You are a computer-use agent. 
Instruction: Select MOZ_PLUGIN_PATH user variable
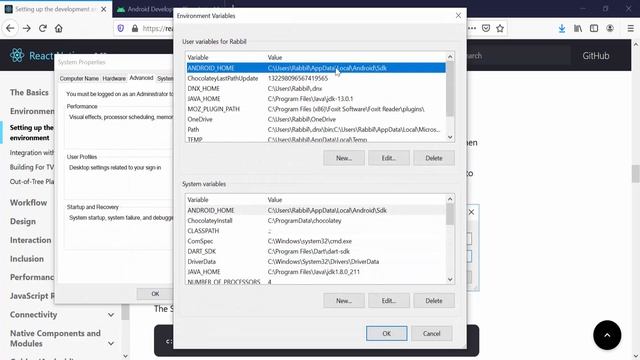click(x=316, y=109)
